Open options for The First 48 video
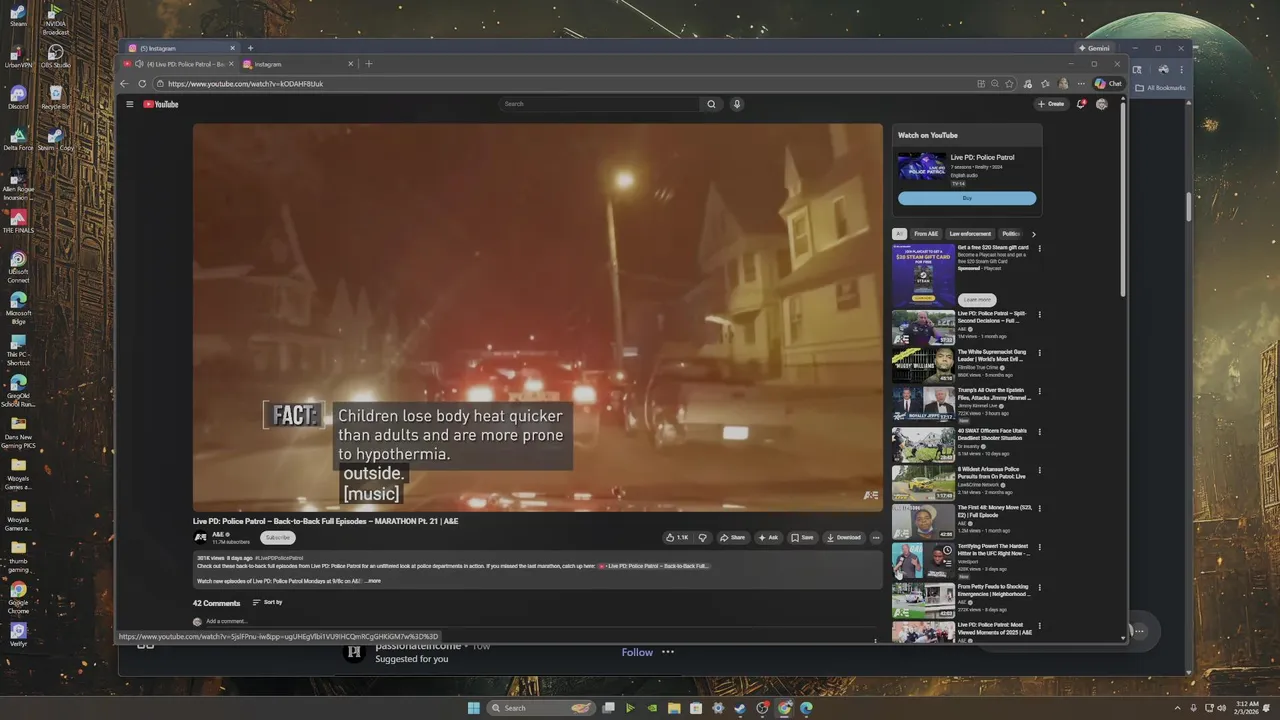The width and height of the screenshot is (1280, 720). 1039,508
